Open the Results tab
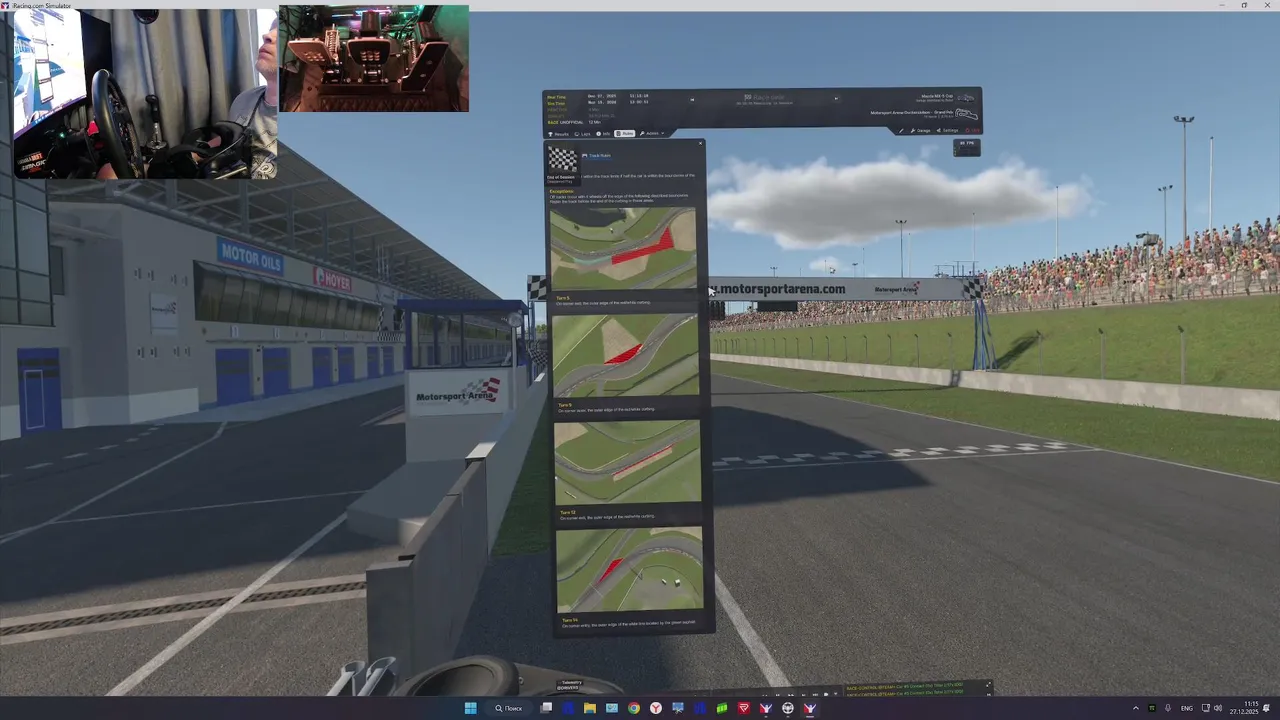The width and height of the screenshot is (1280, 720). 559,134
